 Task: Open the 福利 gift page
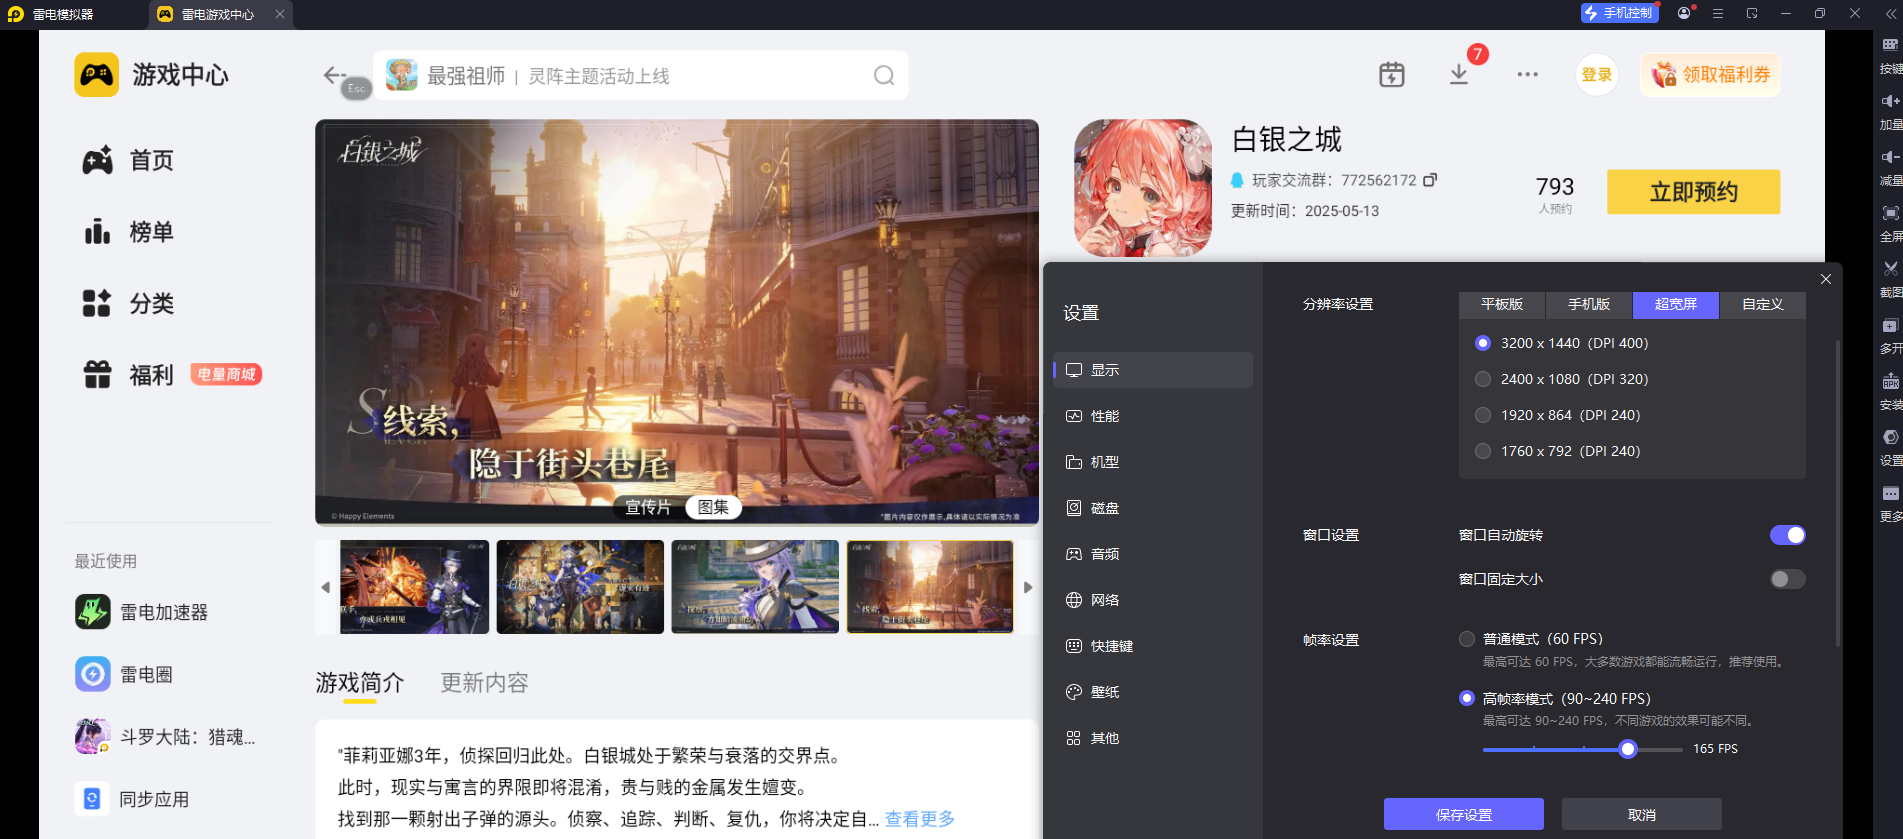point(128,375)
